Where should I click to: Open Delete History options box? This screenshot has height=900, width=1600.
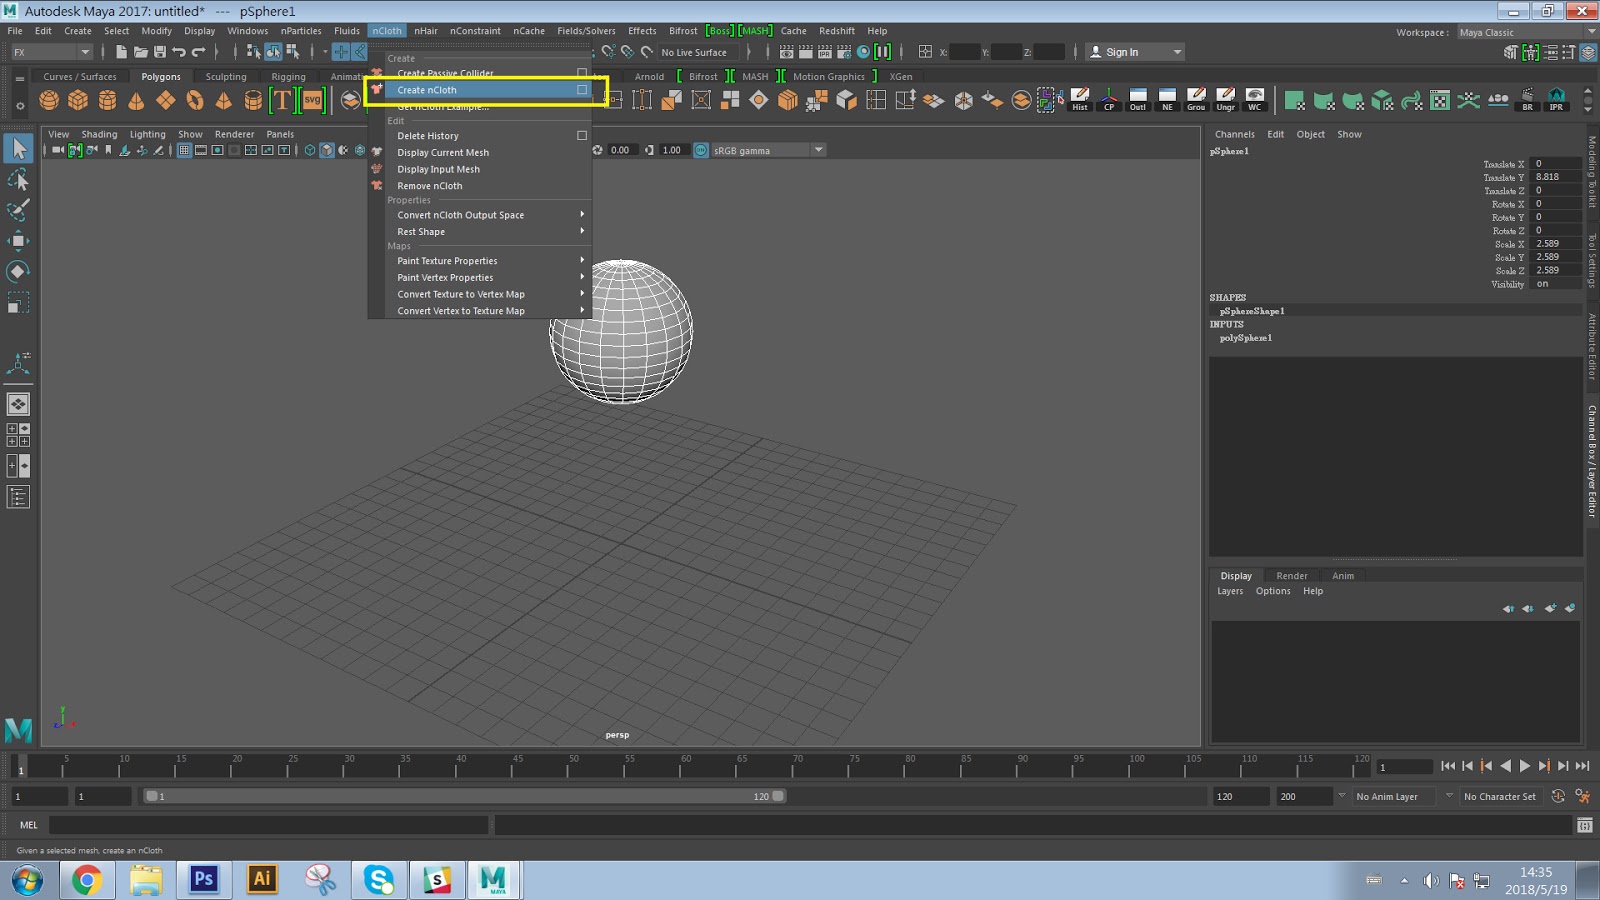point(582,136)
